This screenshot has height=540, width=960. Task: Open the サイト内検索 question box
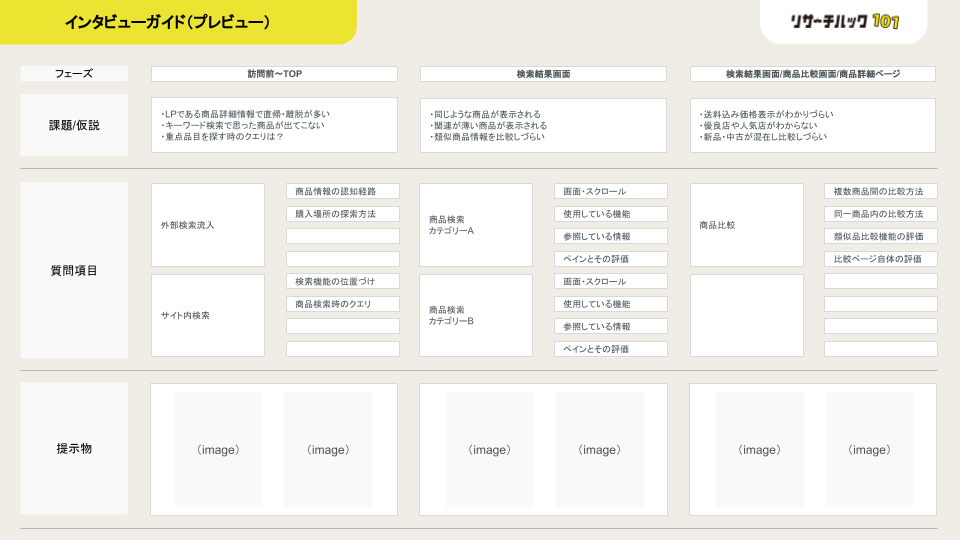(x=208, y=315)
